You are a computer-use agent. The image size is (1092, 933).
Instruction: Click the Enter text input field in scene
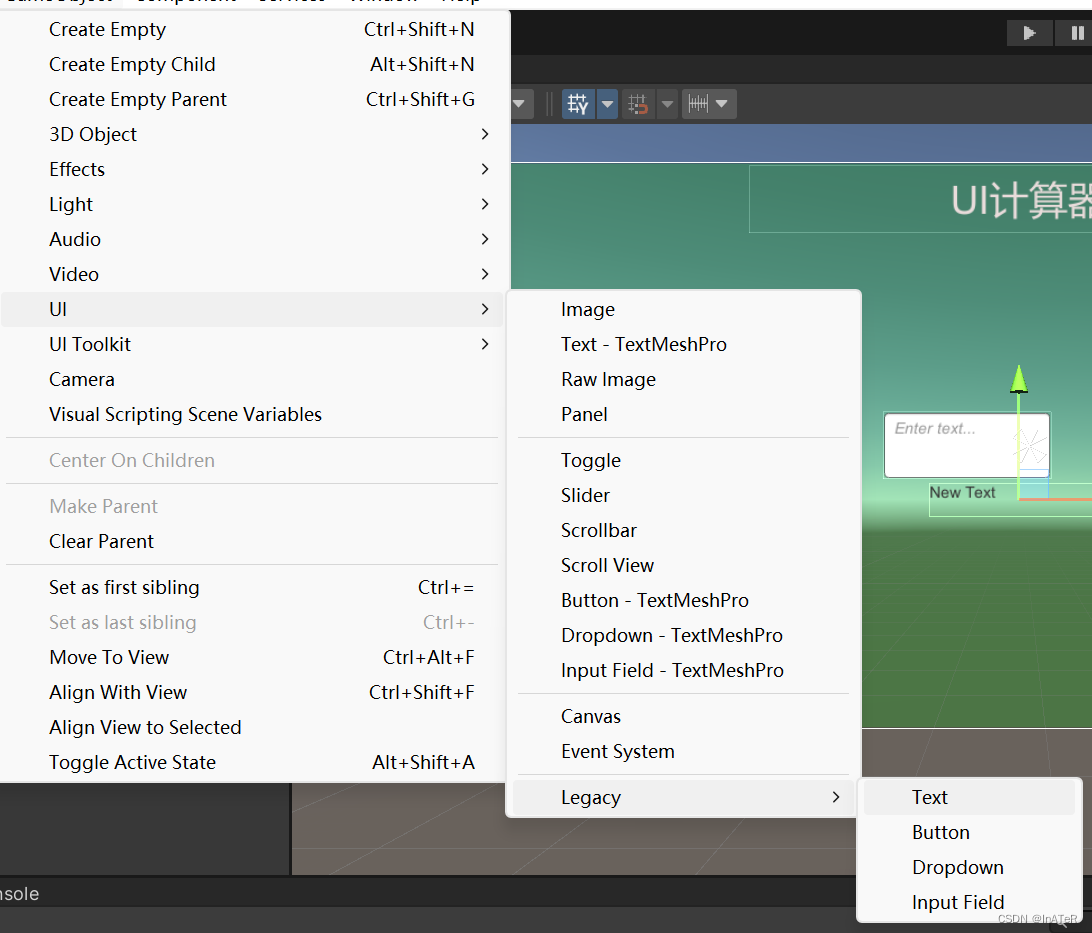[966, 443]
